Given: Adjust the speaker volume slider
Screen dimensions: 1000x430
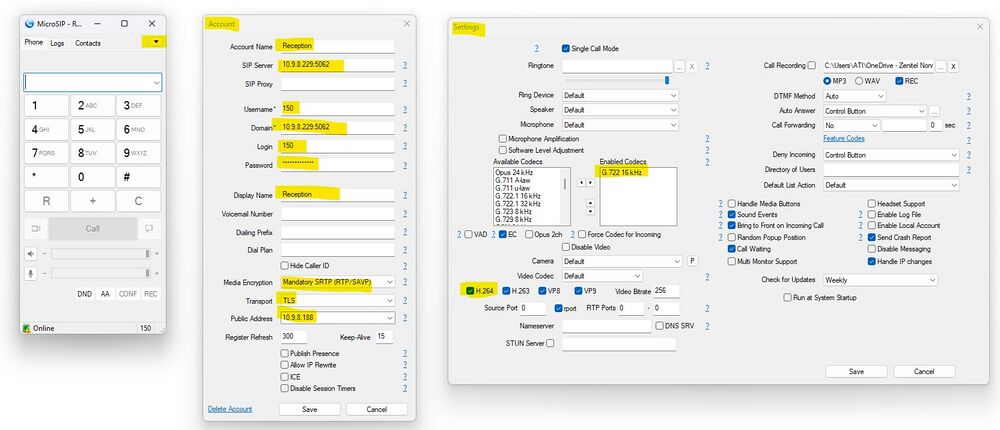Looking at the screenshot, I should click(101, 254).
